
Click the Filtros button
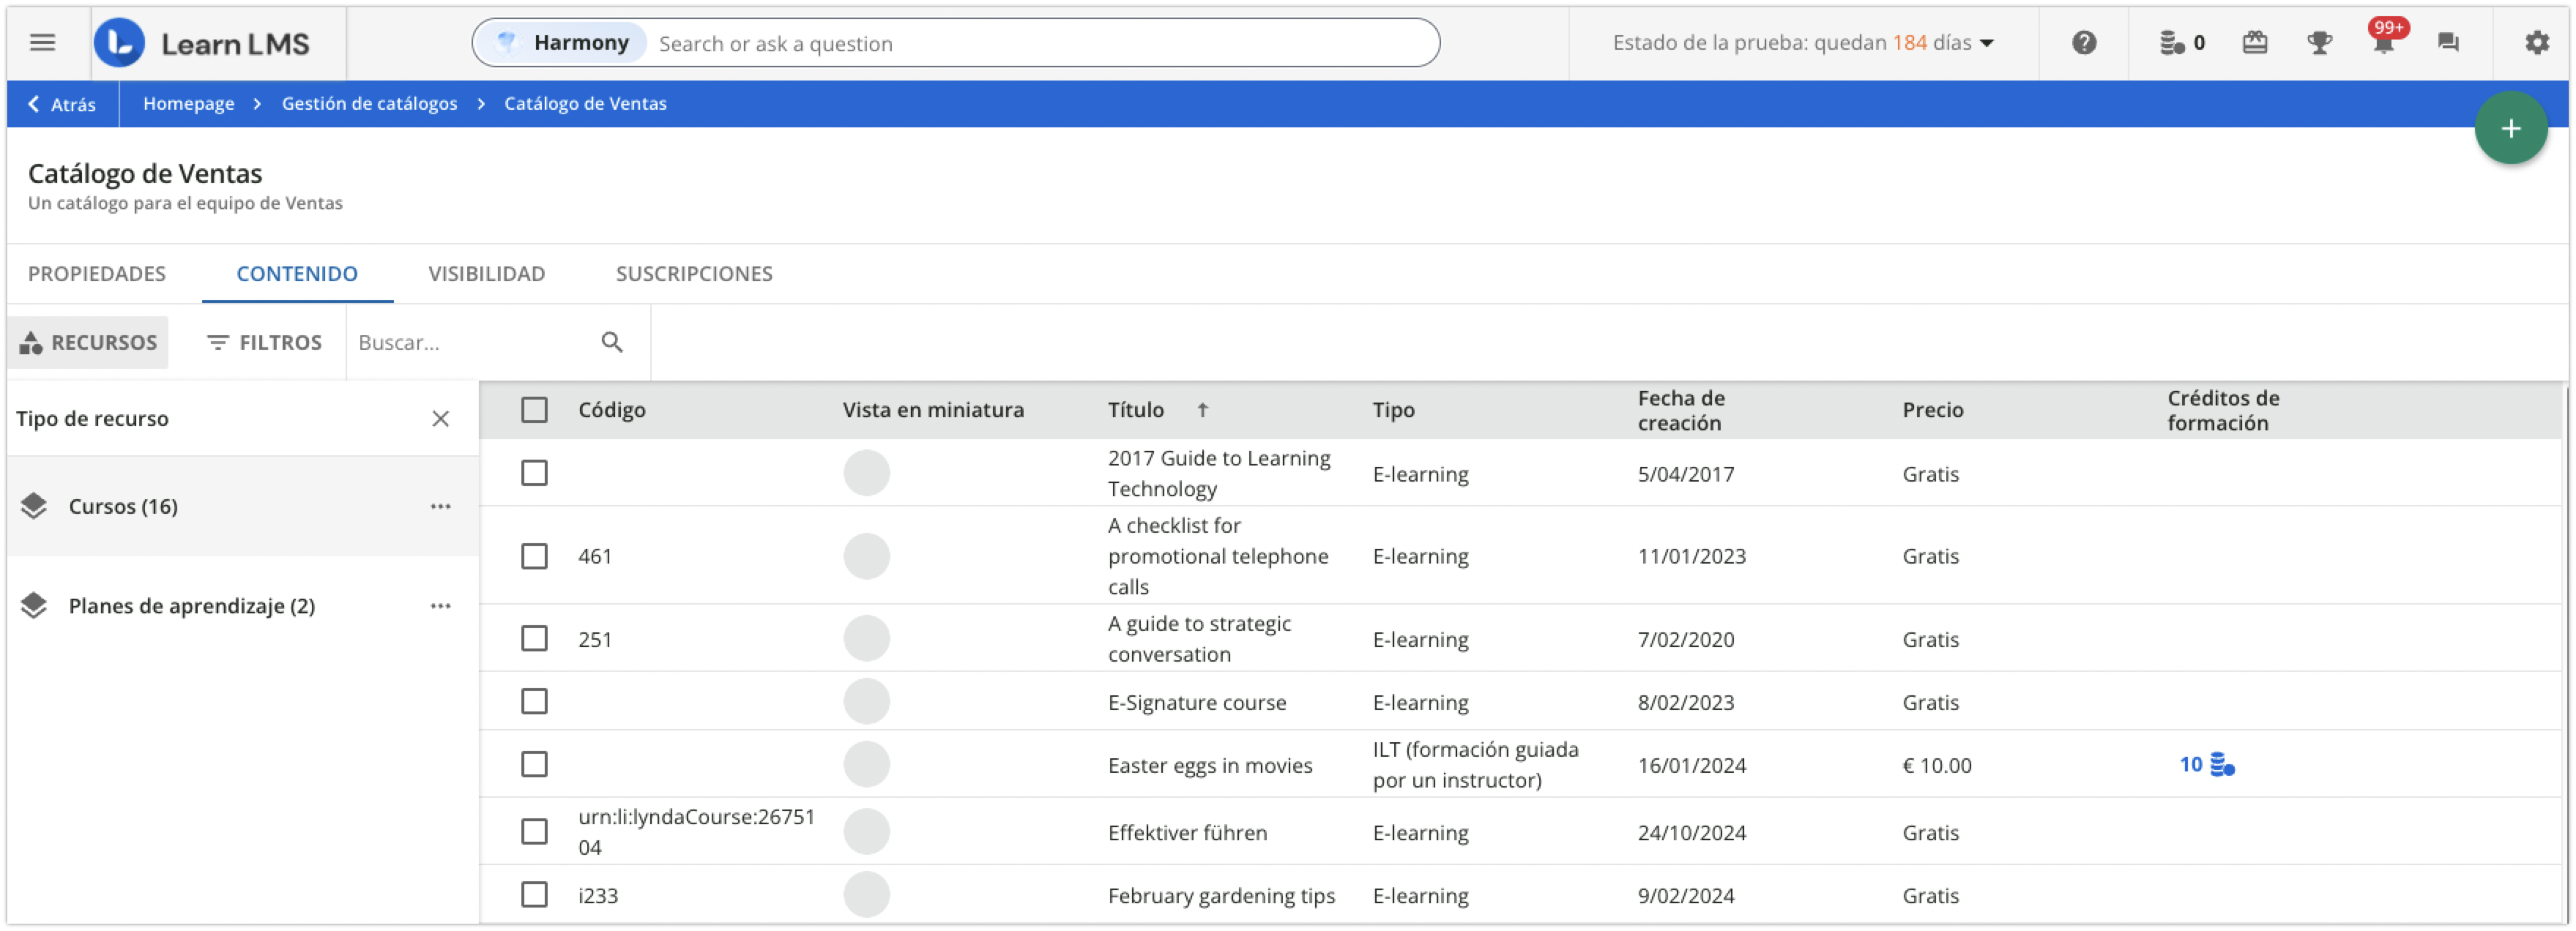click(x=264, y=343)
